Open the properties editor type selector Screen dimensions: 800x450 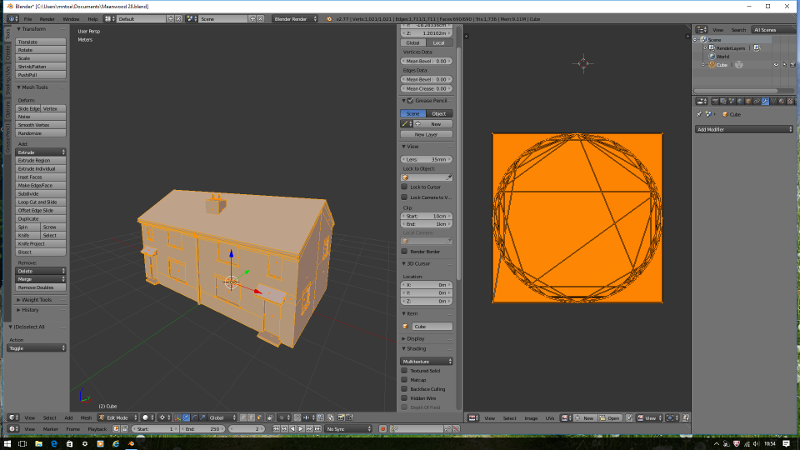(702, 101)
